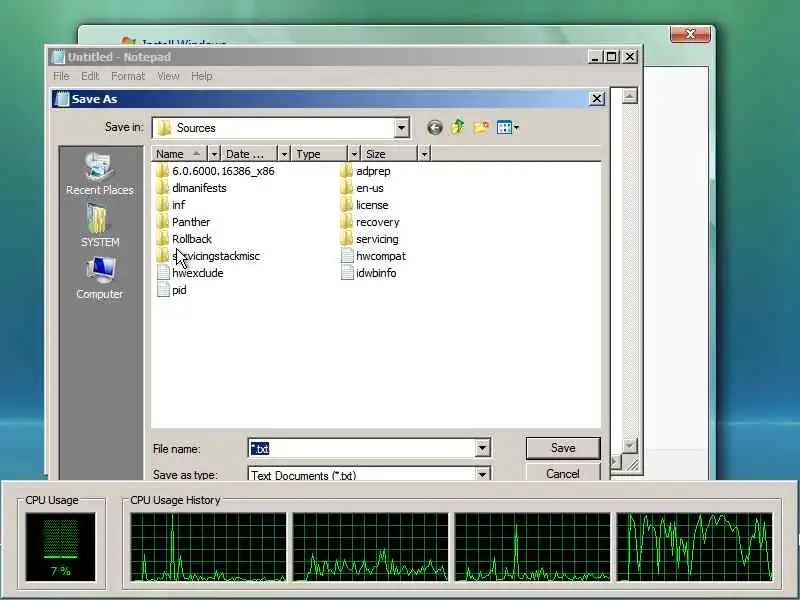Screen dimensions: 800x600
Task: Select the adprep folder
Action: point(365,171)
